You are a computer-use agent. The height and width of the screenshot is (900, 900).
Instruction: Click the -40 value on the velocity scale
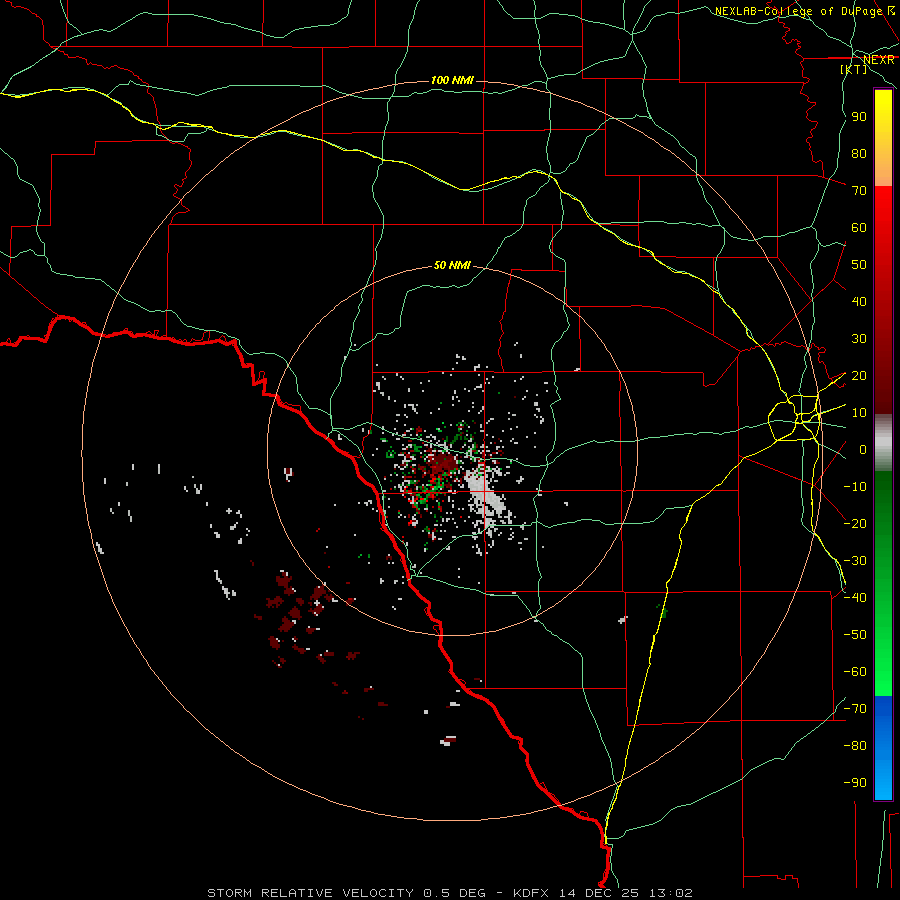(855, 598)
